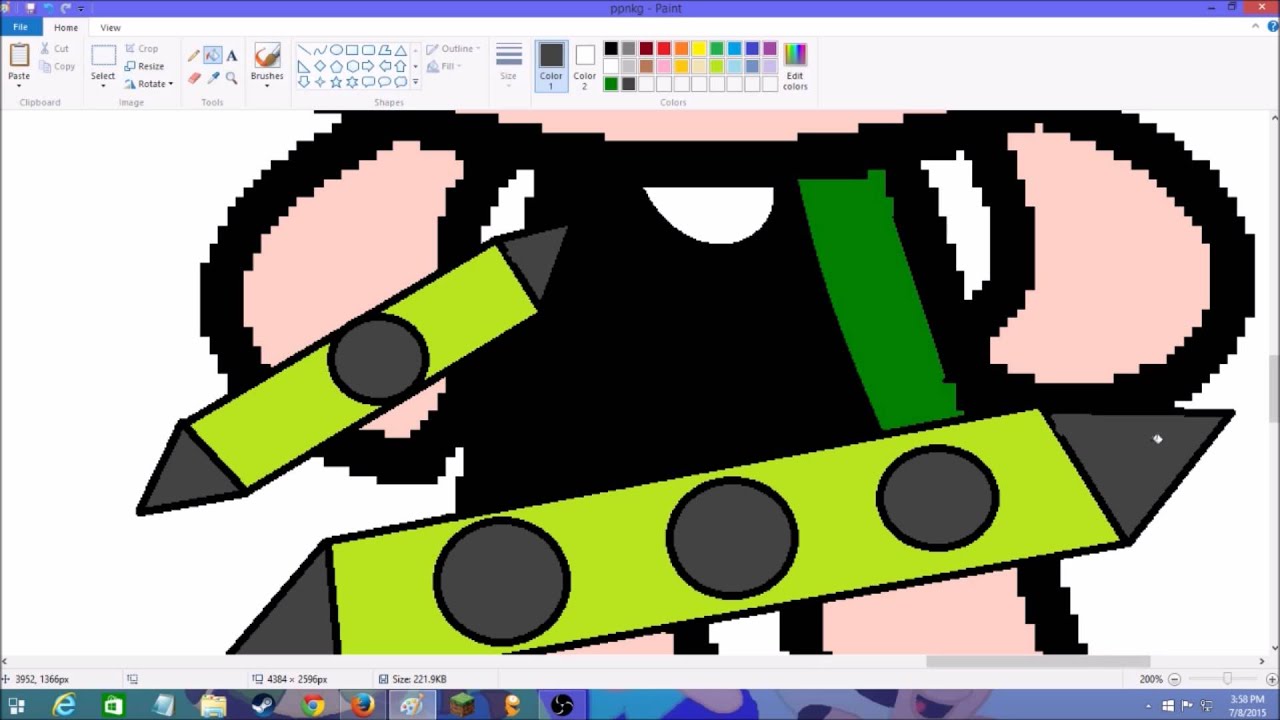
Task: Collapse the ribbon with the chevron
Action: [x=1257, y=27]
